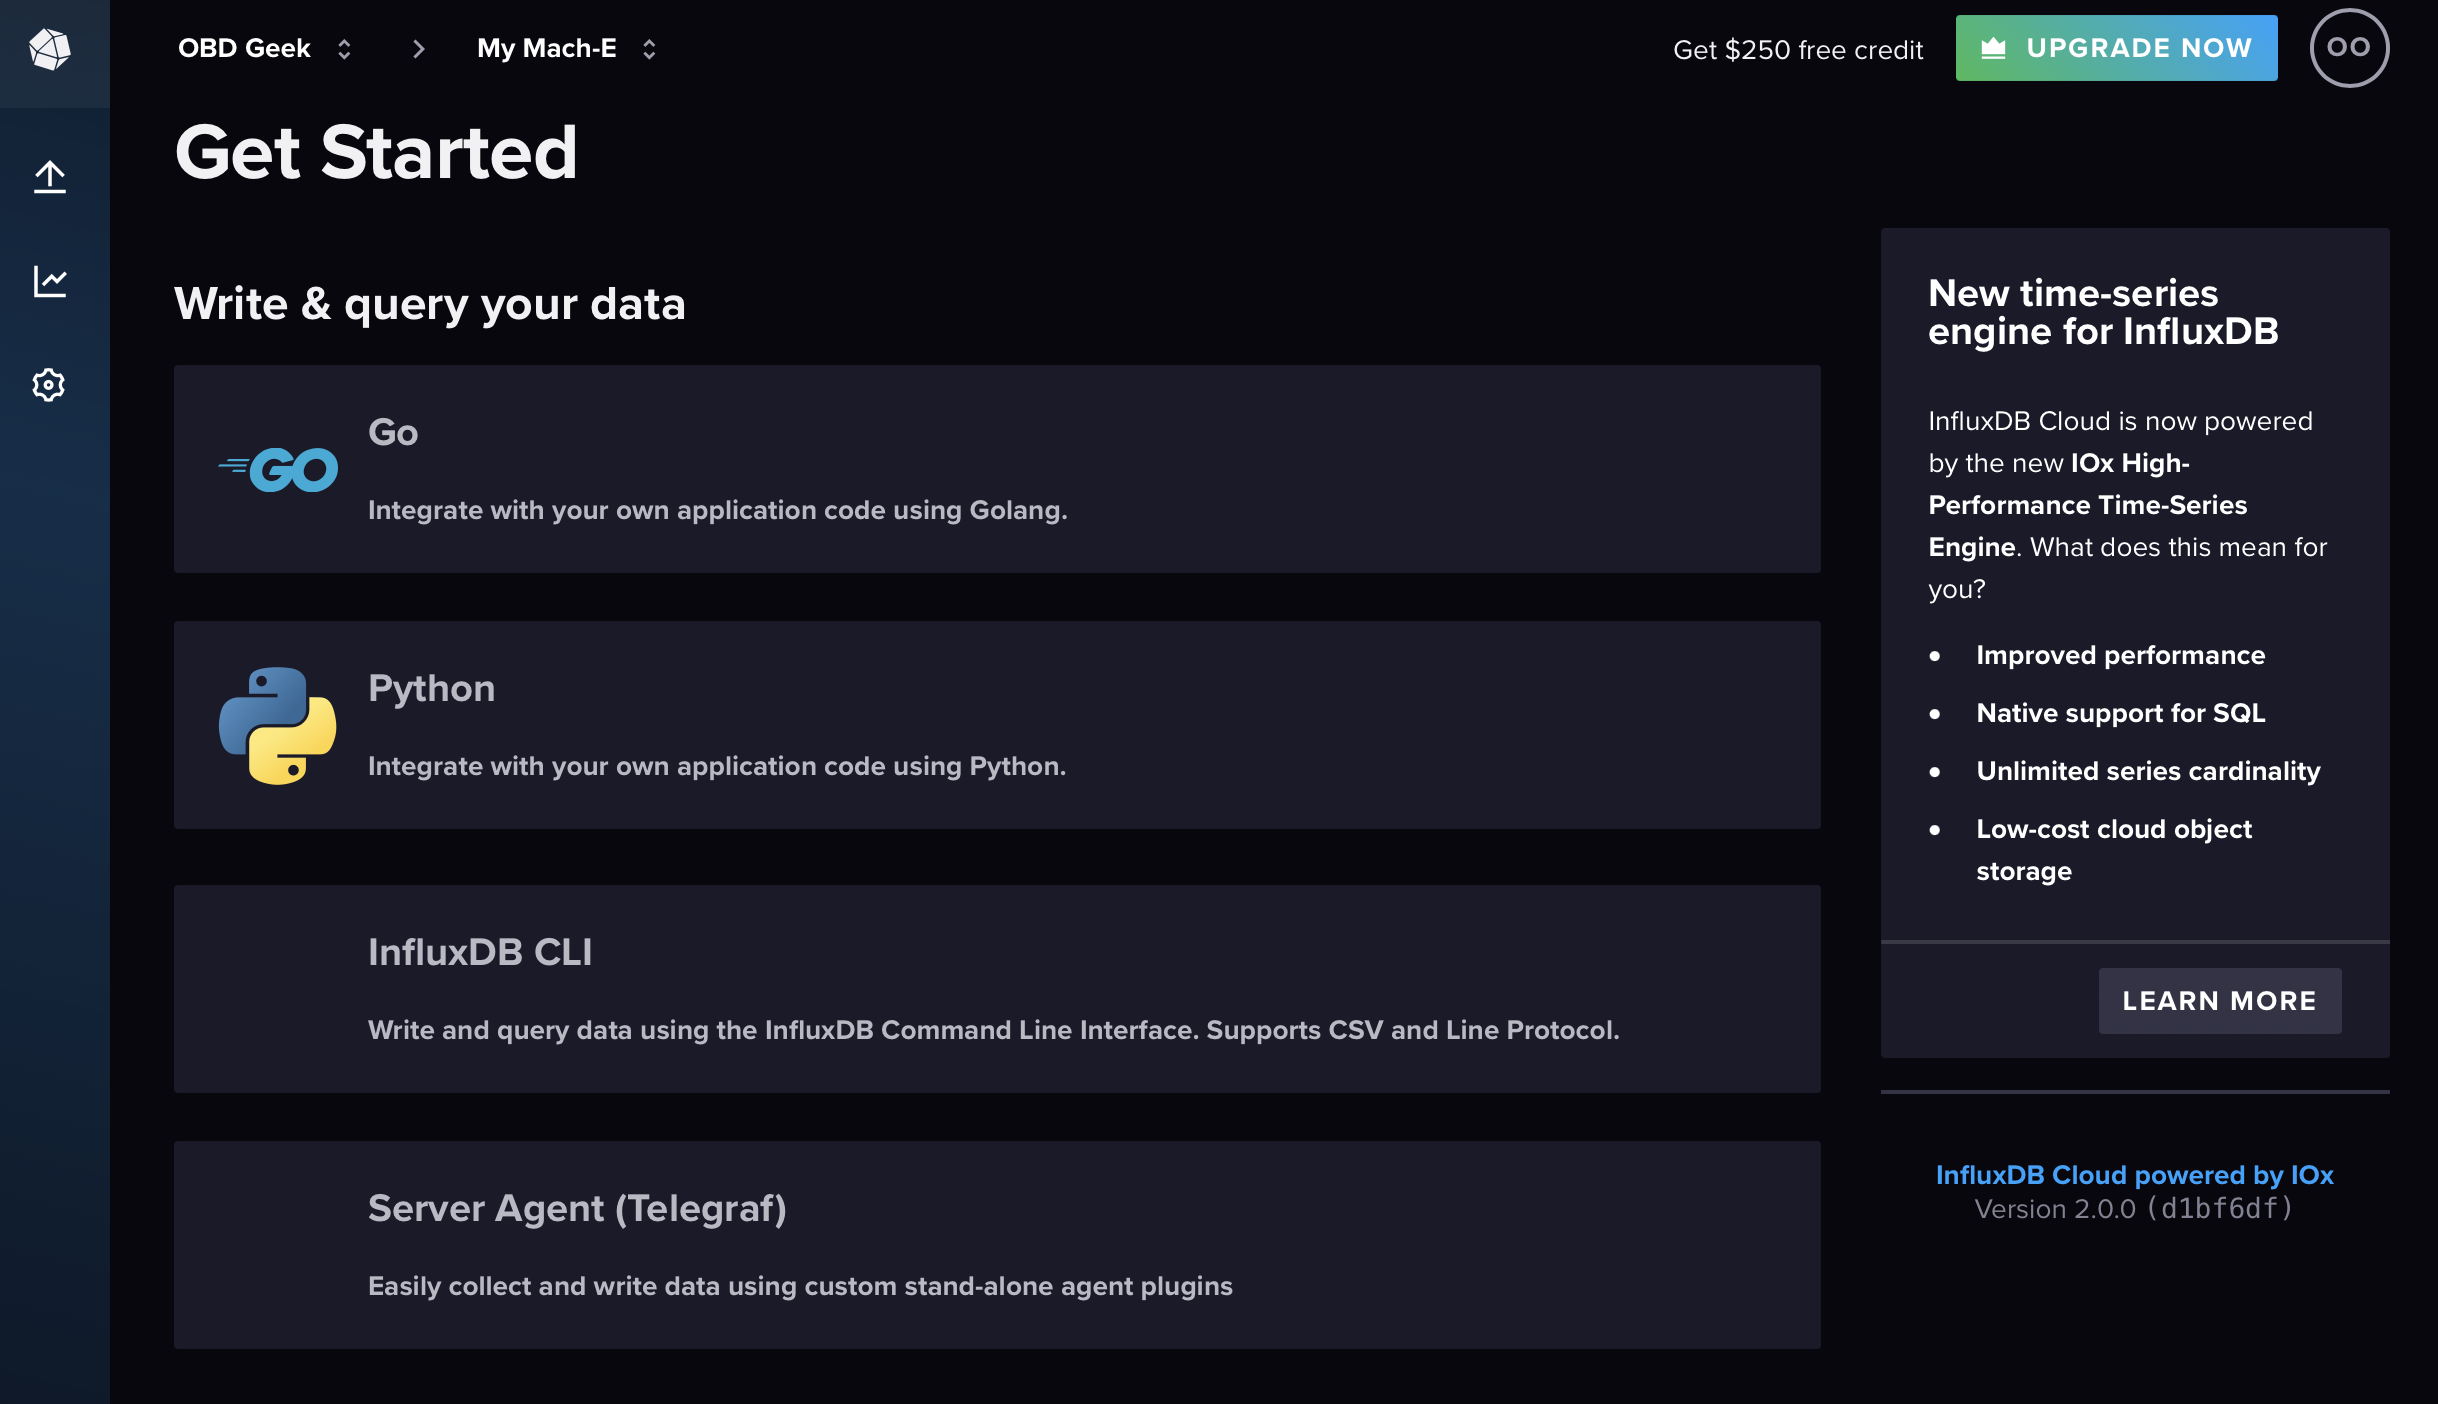Click the 'Get Started' heading
Screen dimensions: 2438x1404
point(376,152)
